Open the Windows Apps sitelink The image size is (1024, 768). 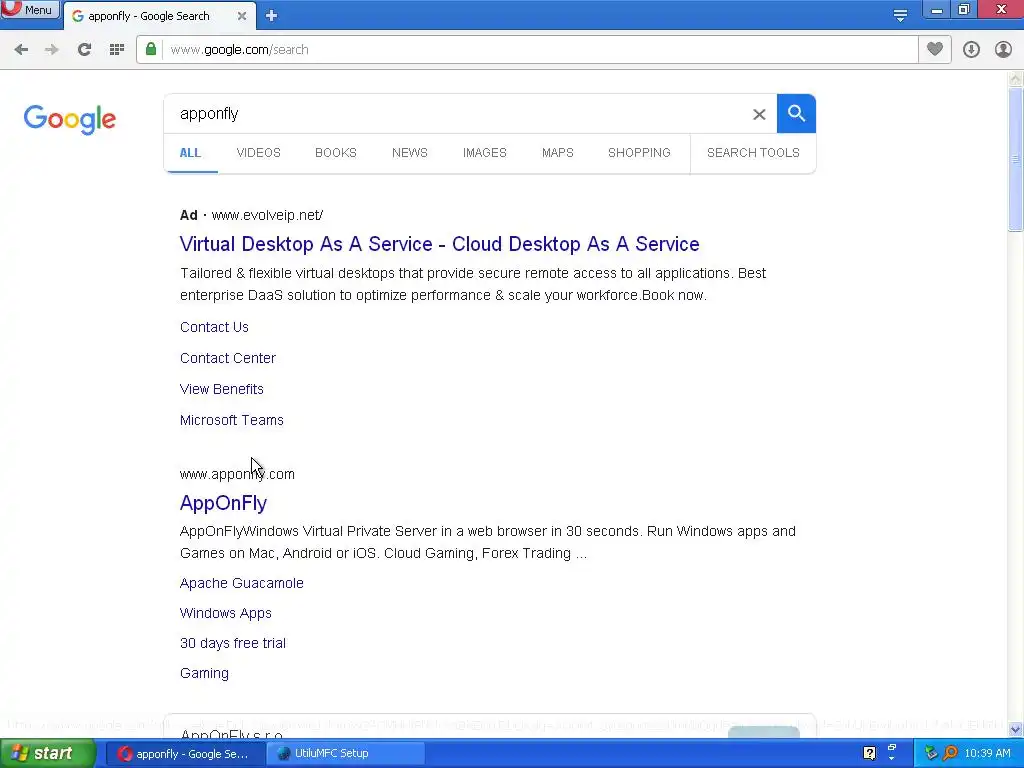pyautogui.click(x=226, y=613)
